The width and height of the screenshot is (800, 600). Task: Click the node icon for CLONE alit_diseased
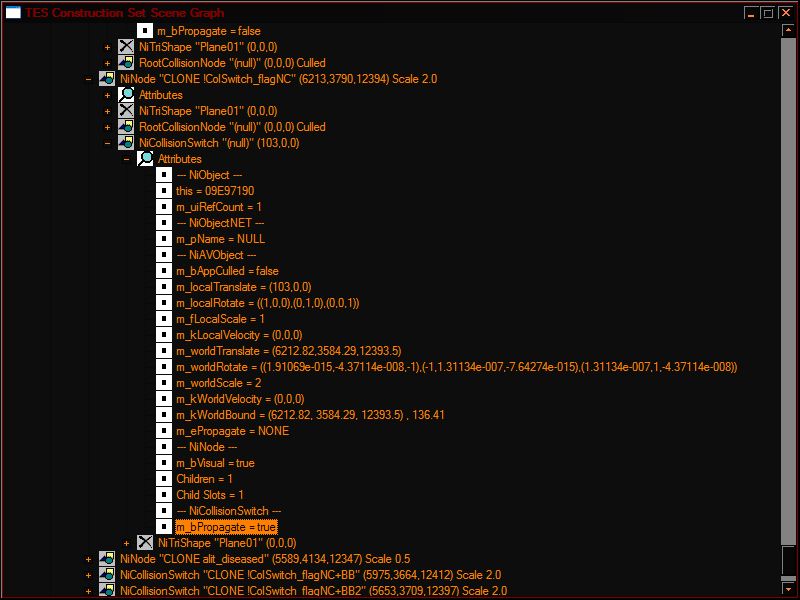pyautogui.click(x=107, y=559)
